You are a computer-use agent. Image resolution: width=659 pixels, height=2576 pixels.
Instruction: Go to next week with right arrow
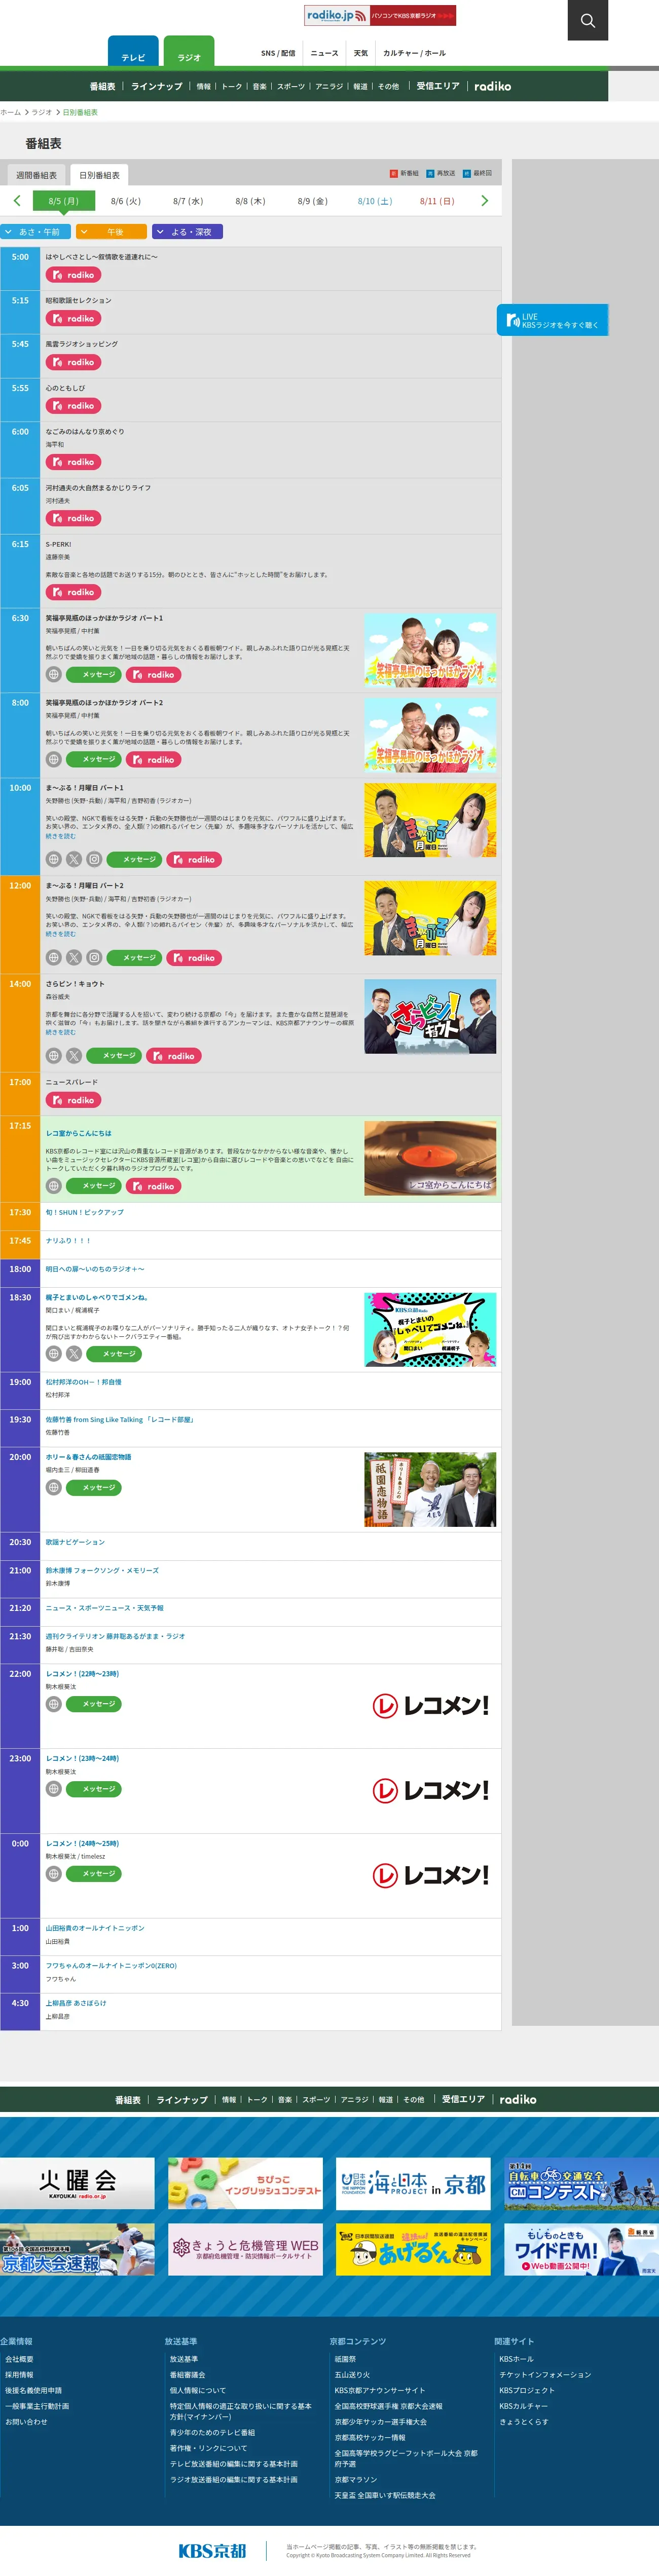pos(485,201)
